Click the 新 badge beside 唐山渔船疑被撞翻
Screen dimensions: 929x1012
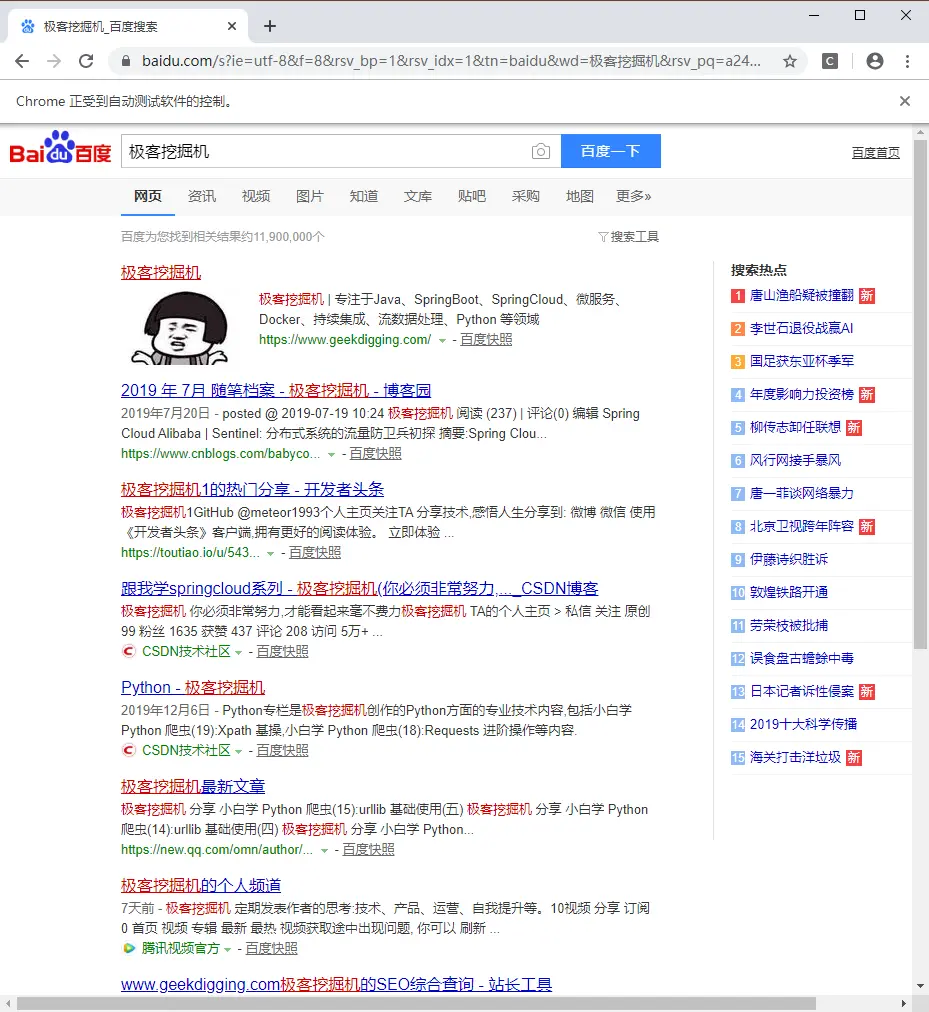click(x=866, y=296)
